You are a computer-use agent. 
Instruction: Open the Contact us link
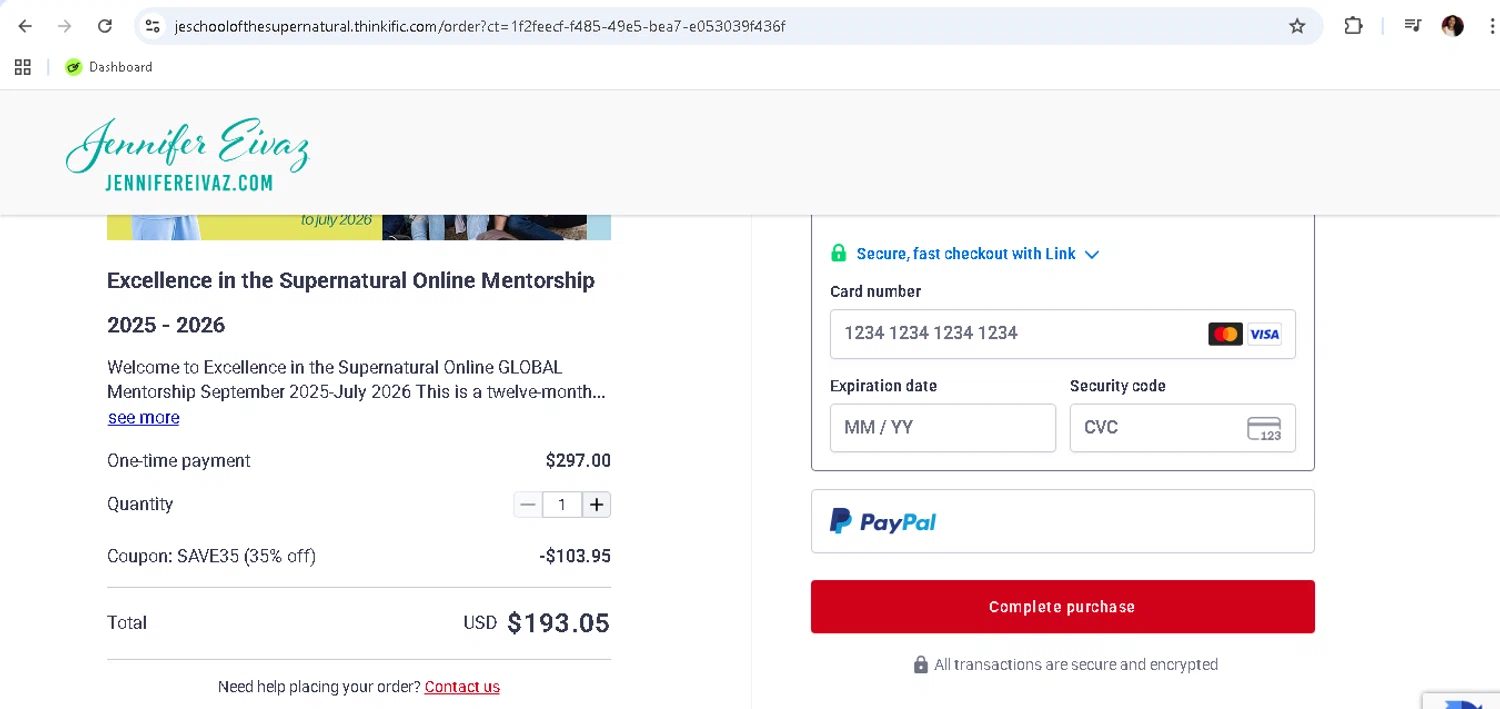point(462,687)
